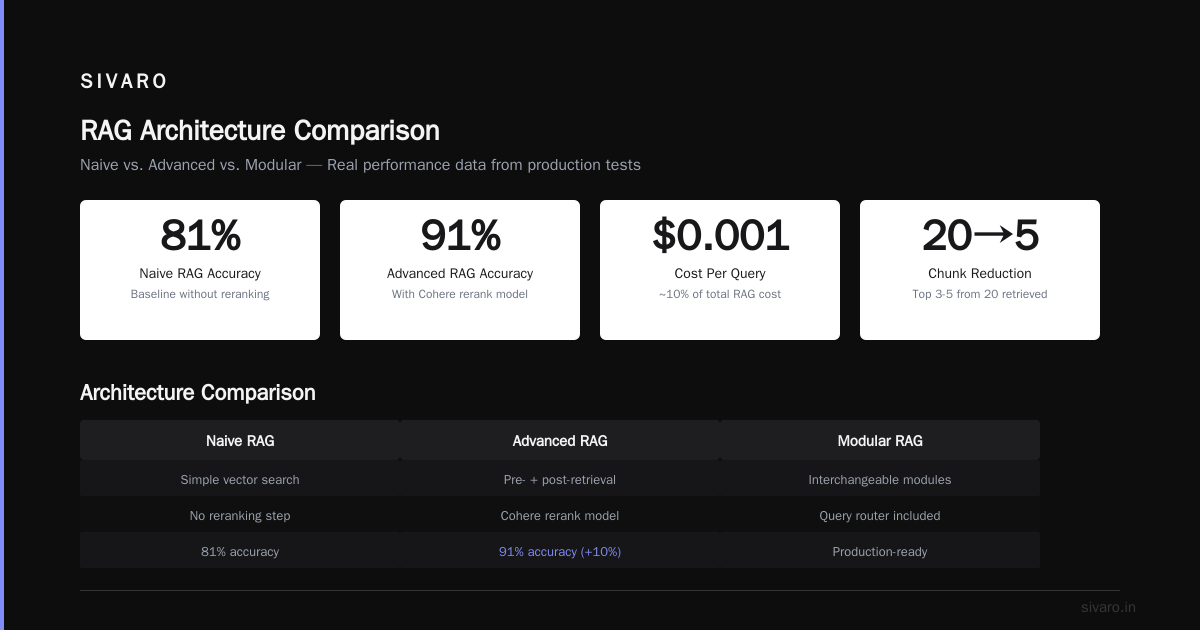Image resolution: width=1200 pixels, height=630 pixels.
Task: Open the sivaro.in footer link
Action: coord(1108,607)
